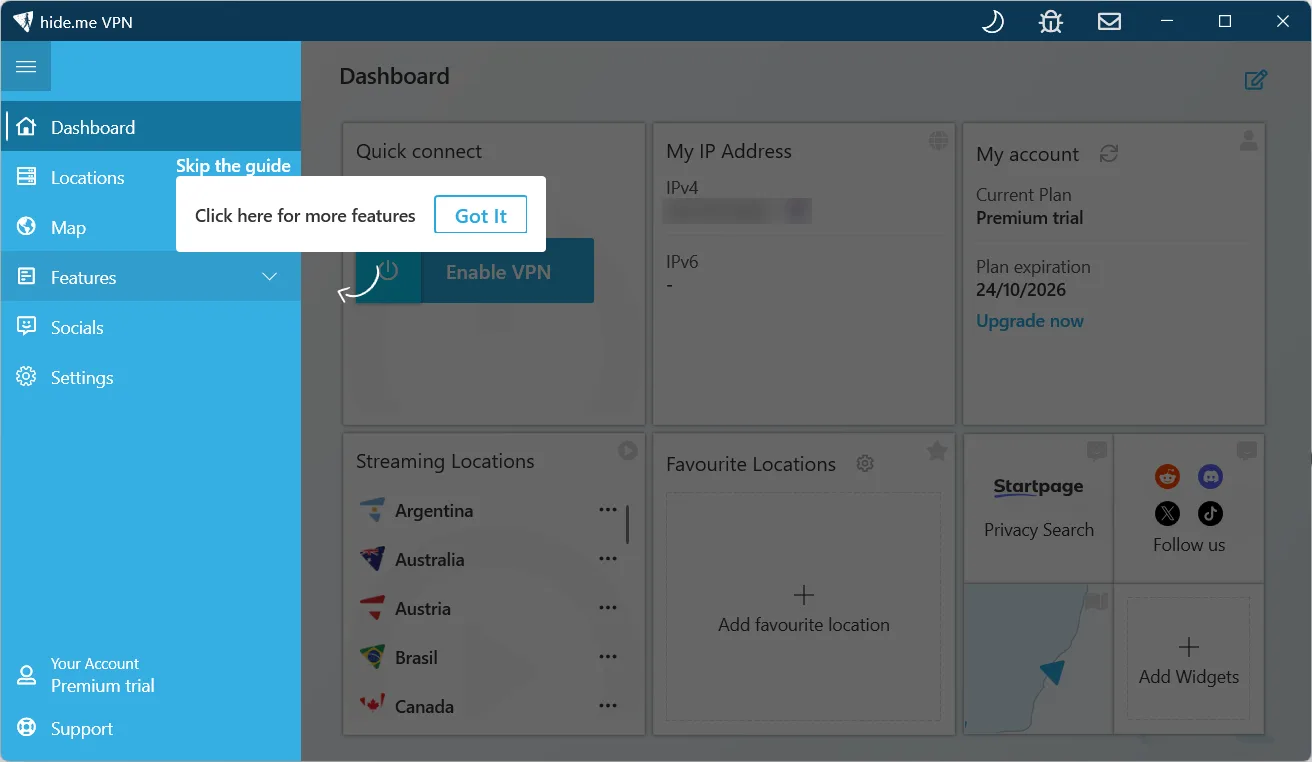
Task: Toggle the VPN power button
Action: (389, 271)
